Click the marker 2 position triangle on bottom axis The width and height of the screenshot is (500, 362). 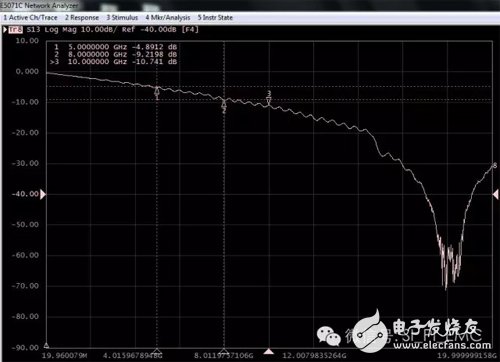point(224,351)
